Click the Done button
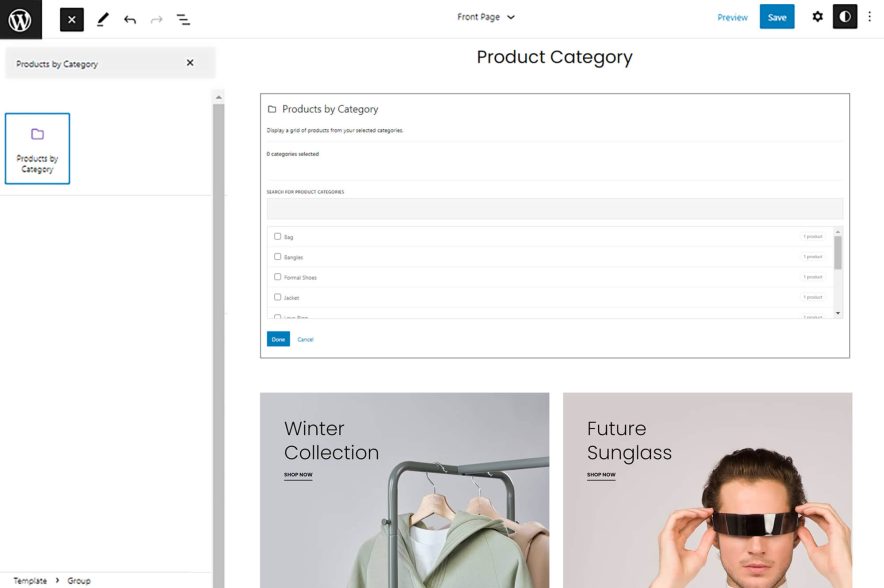This screenshot has width=884, height=588. point(278,339)
